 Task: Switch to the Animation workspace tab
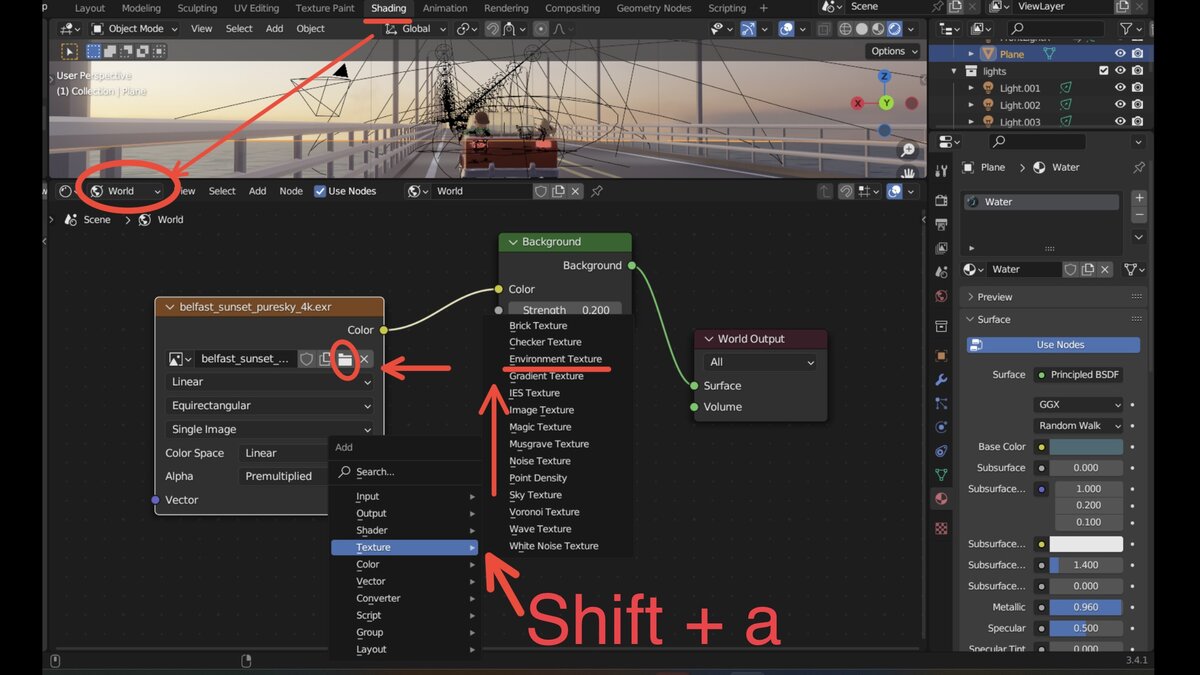click(x=445, y=8)
